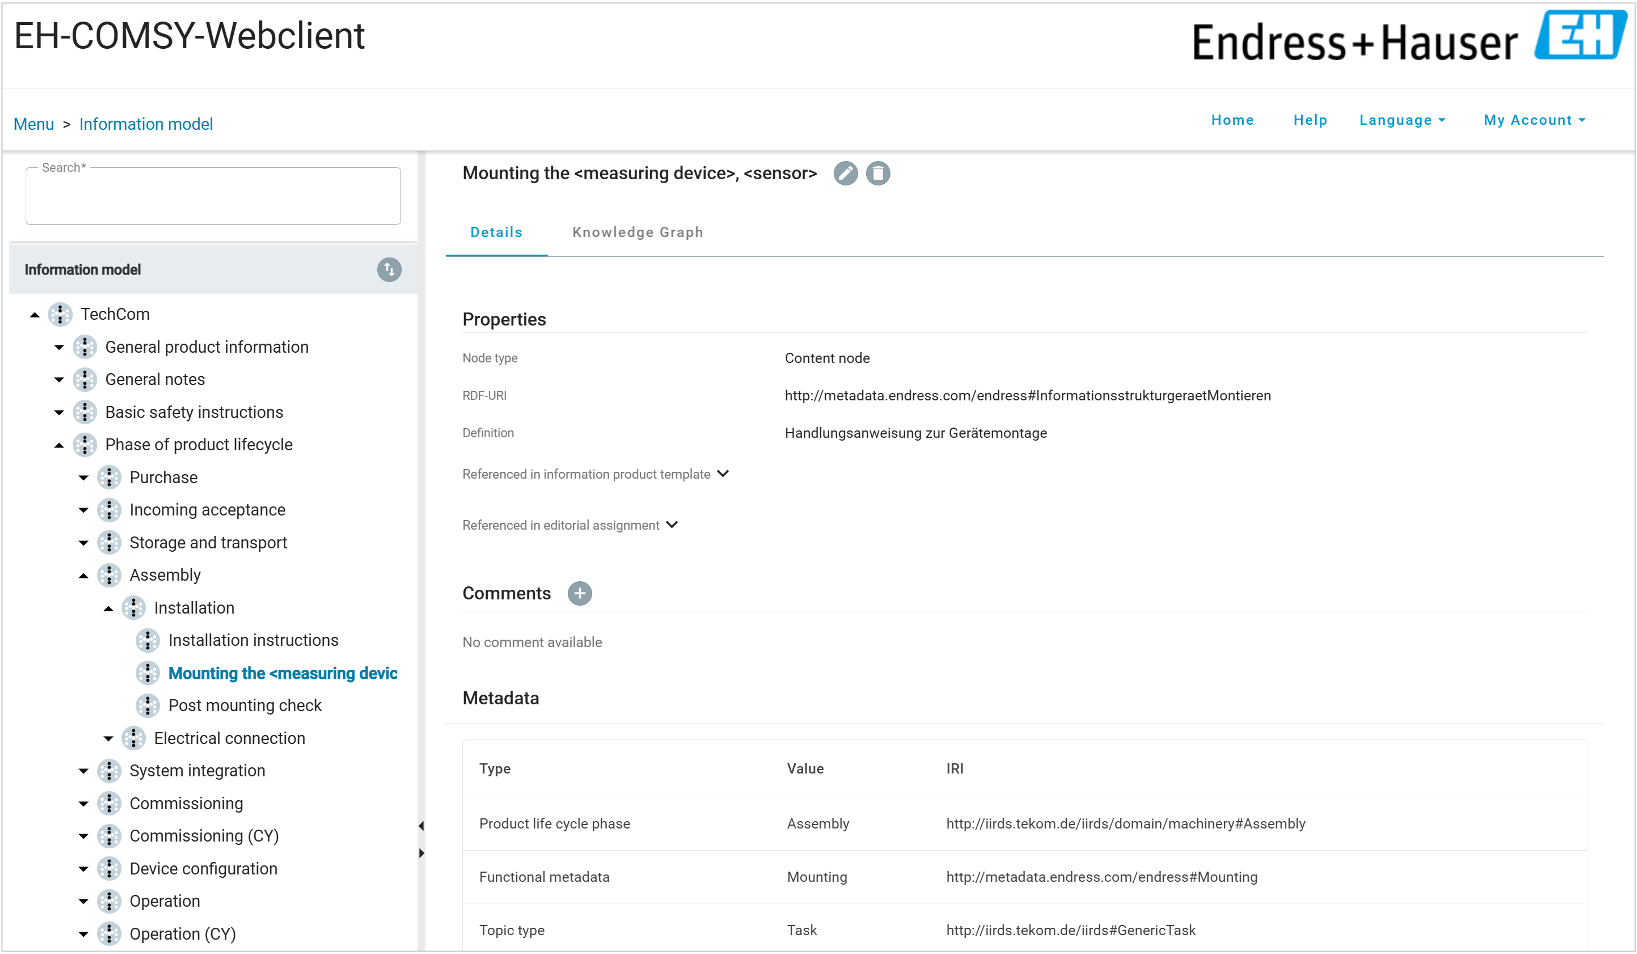Click the add comment plus icon
This screenshot has height=954, width=1637.
coord(580,593)
